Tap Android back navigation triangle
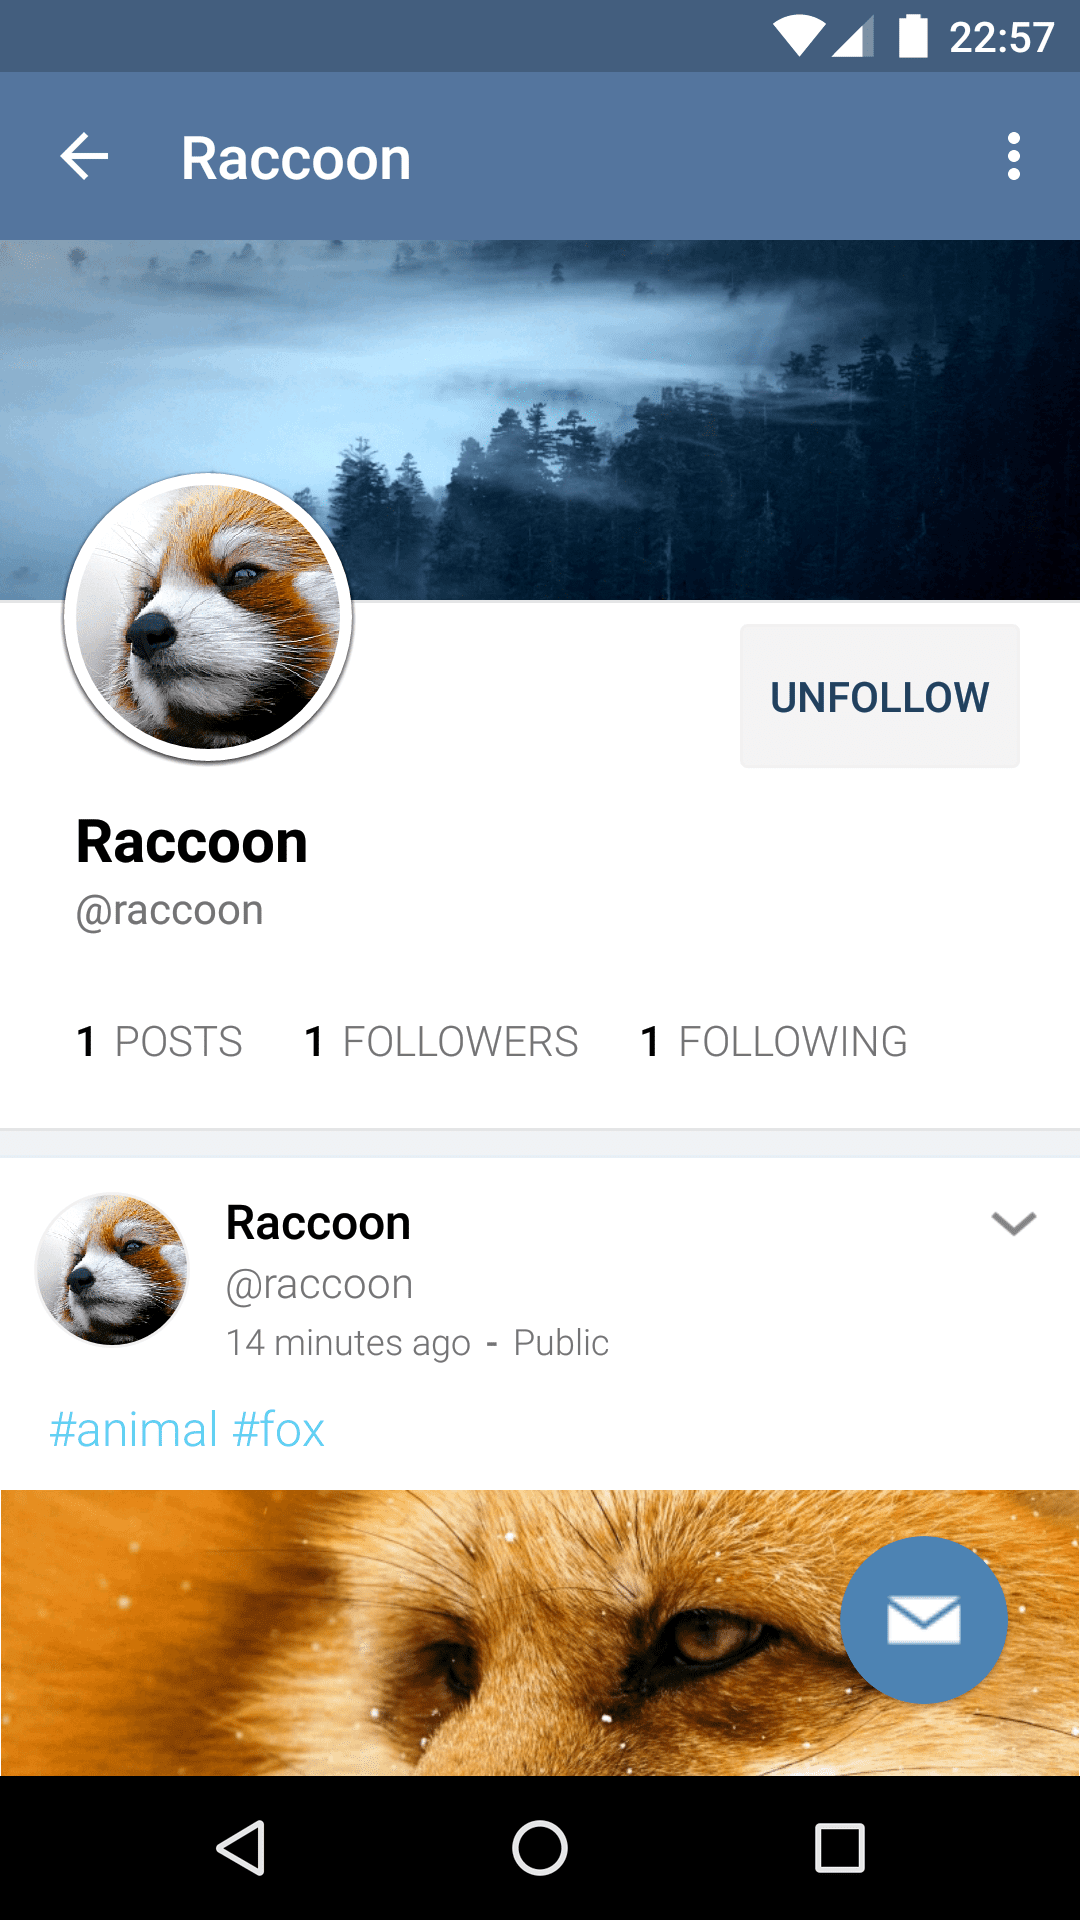 pyautogui.click(x=241, y=1847)
